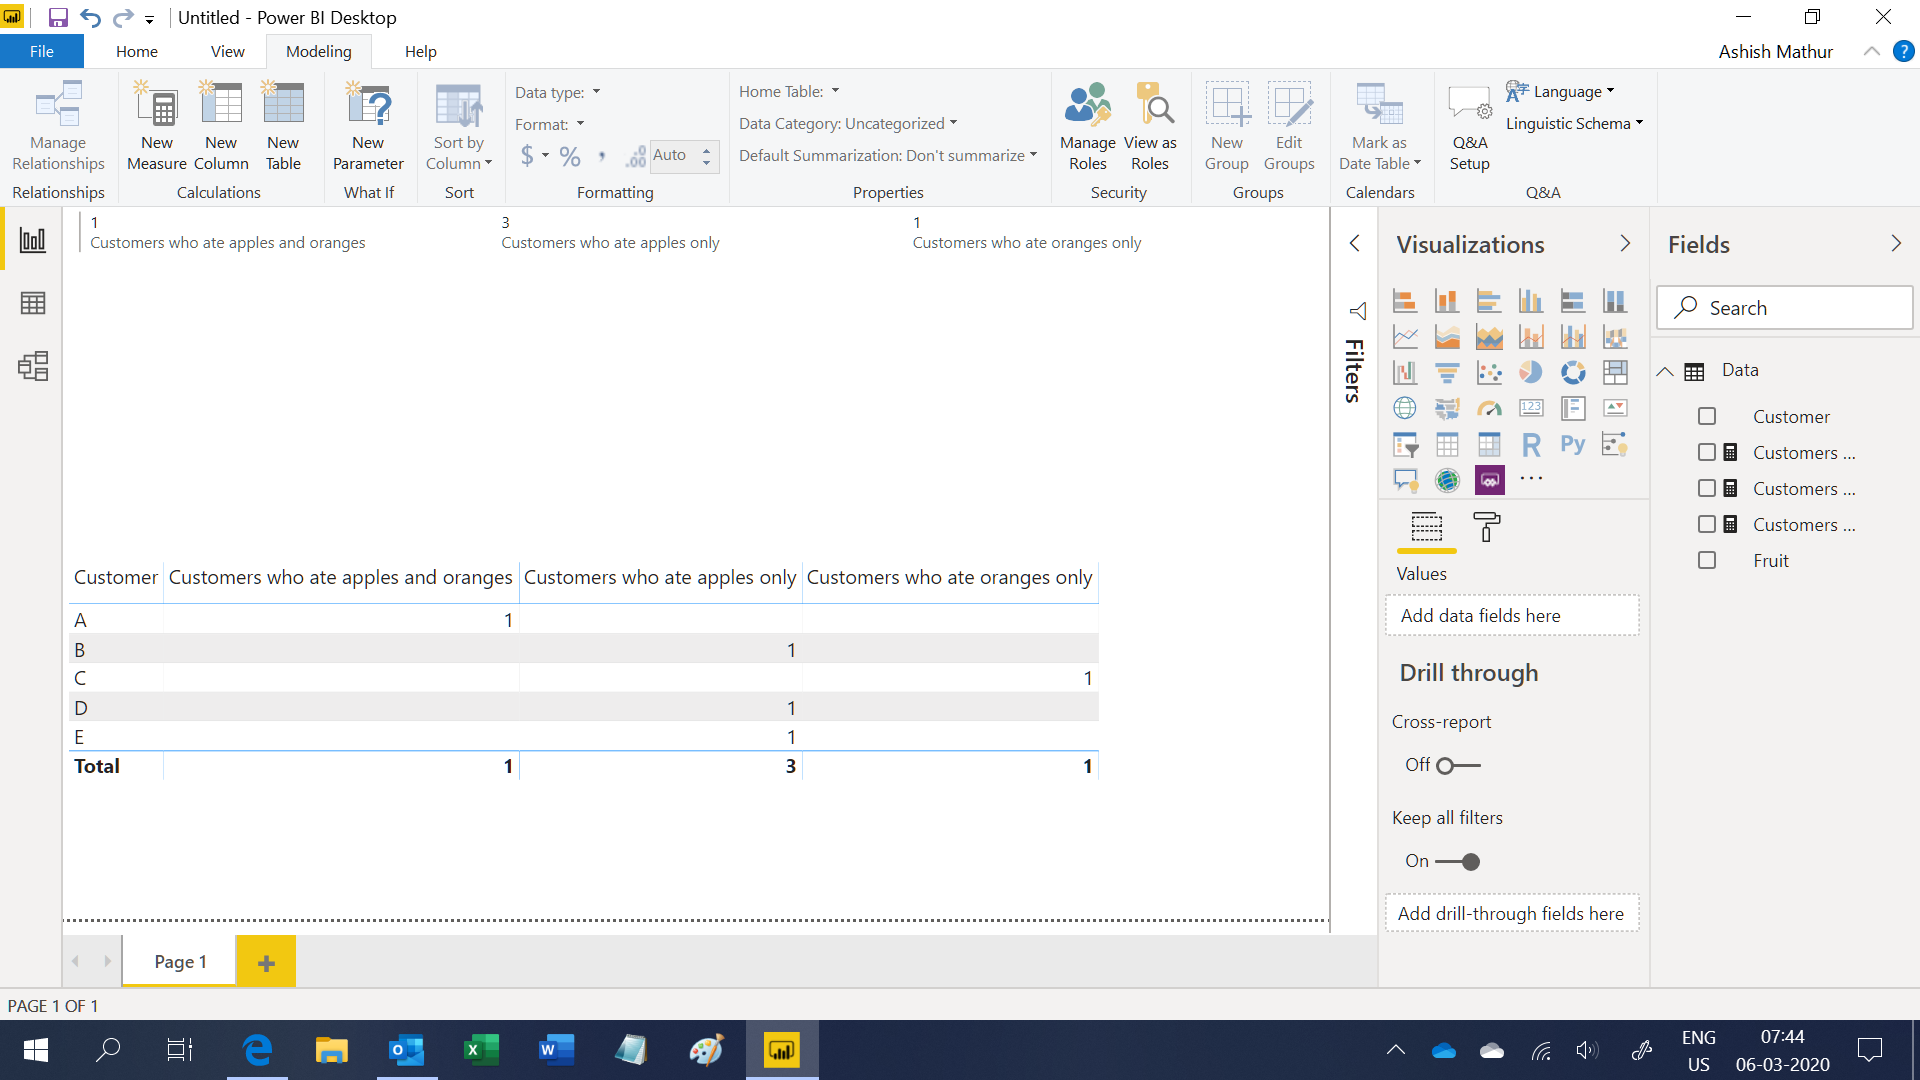Viewport: 1920px width, 1080px height.
Task: Switch to Model view in left sidebar
Action: click(33, 366)
